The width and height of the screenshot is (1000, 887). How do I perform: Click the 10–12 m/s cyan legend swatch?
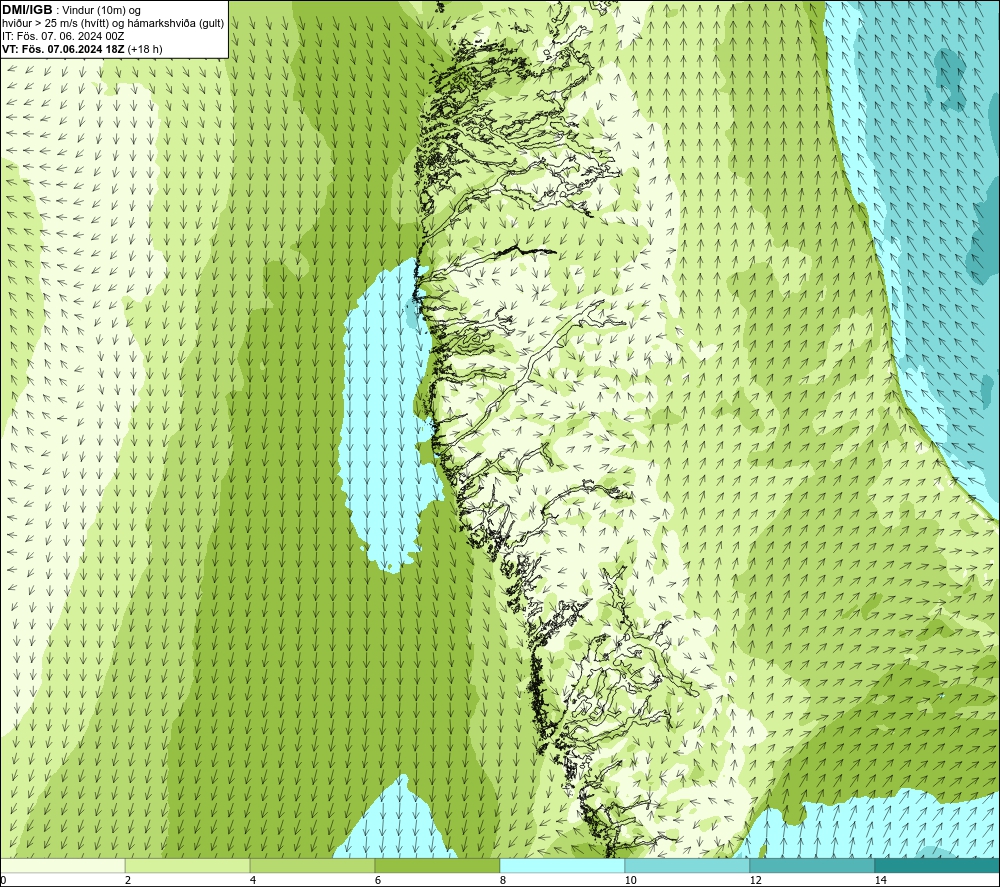point(688,865)
